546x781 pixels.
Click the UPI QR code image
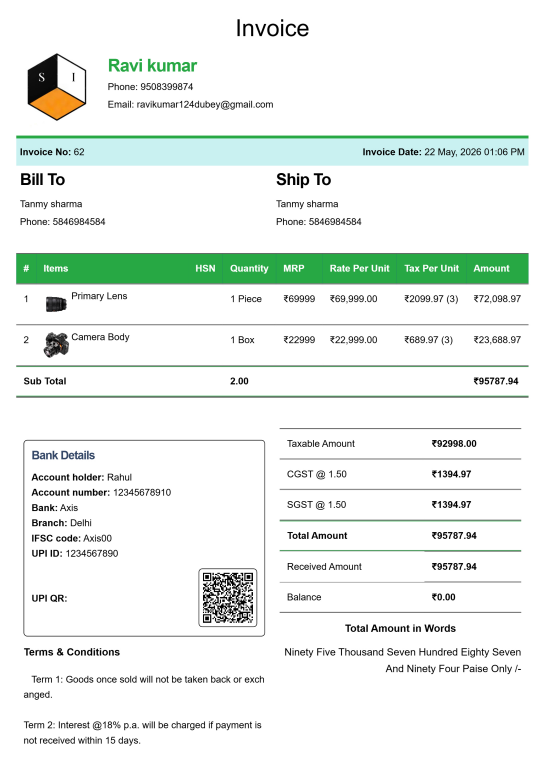(228, 597)
